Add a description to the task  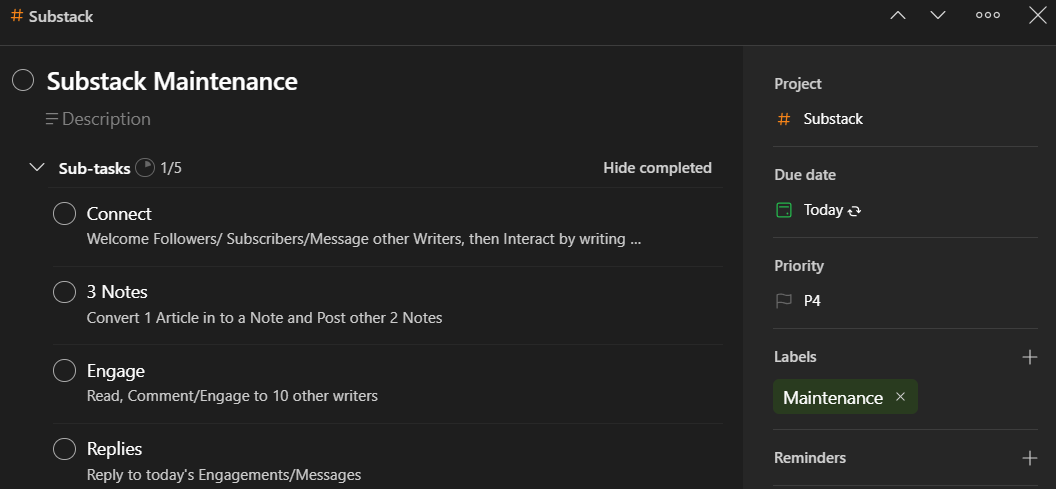98,119
